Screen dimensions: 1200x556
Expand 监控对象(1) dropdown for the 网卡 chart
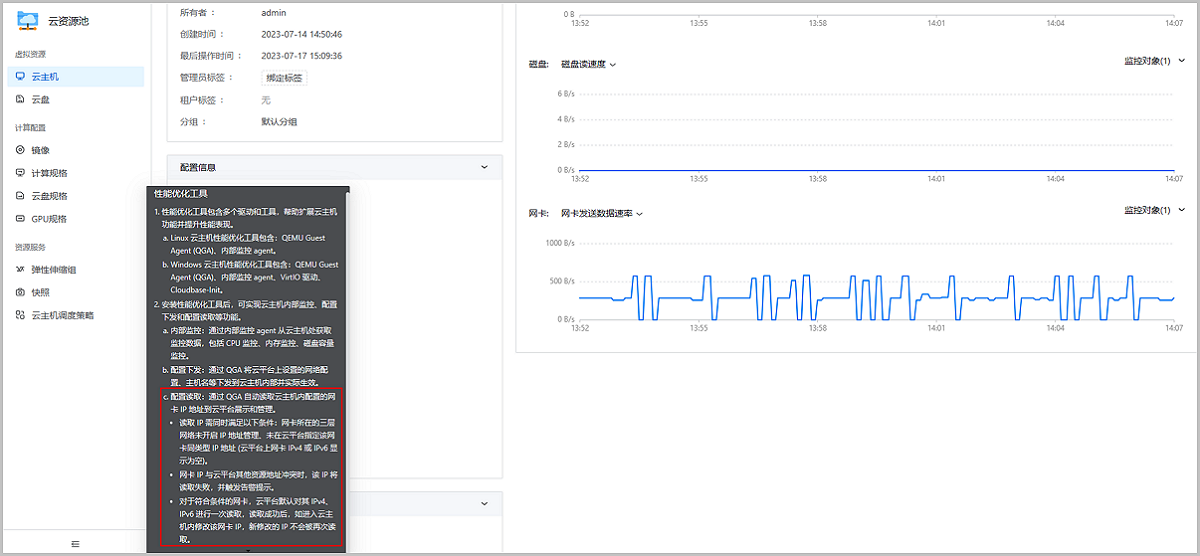pos(1154,210)
